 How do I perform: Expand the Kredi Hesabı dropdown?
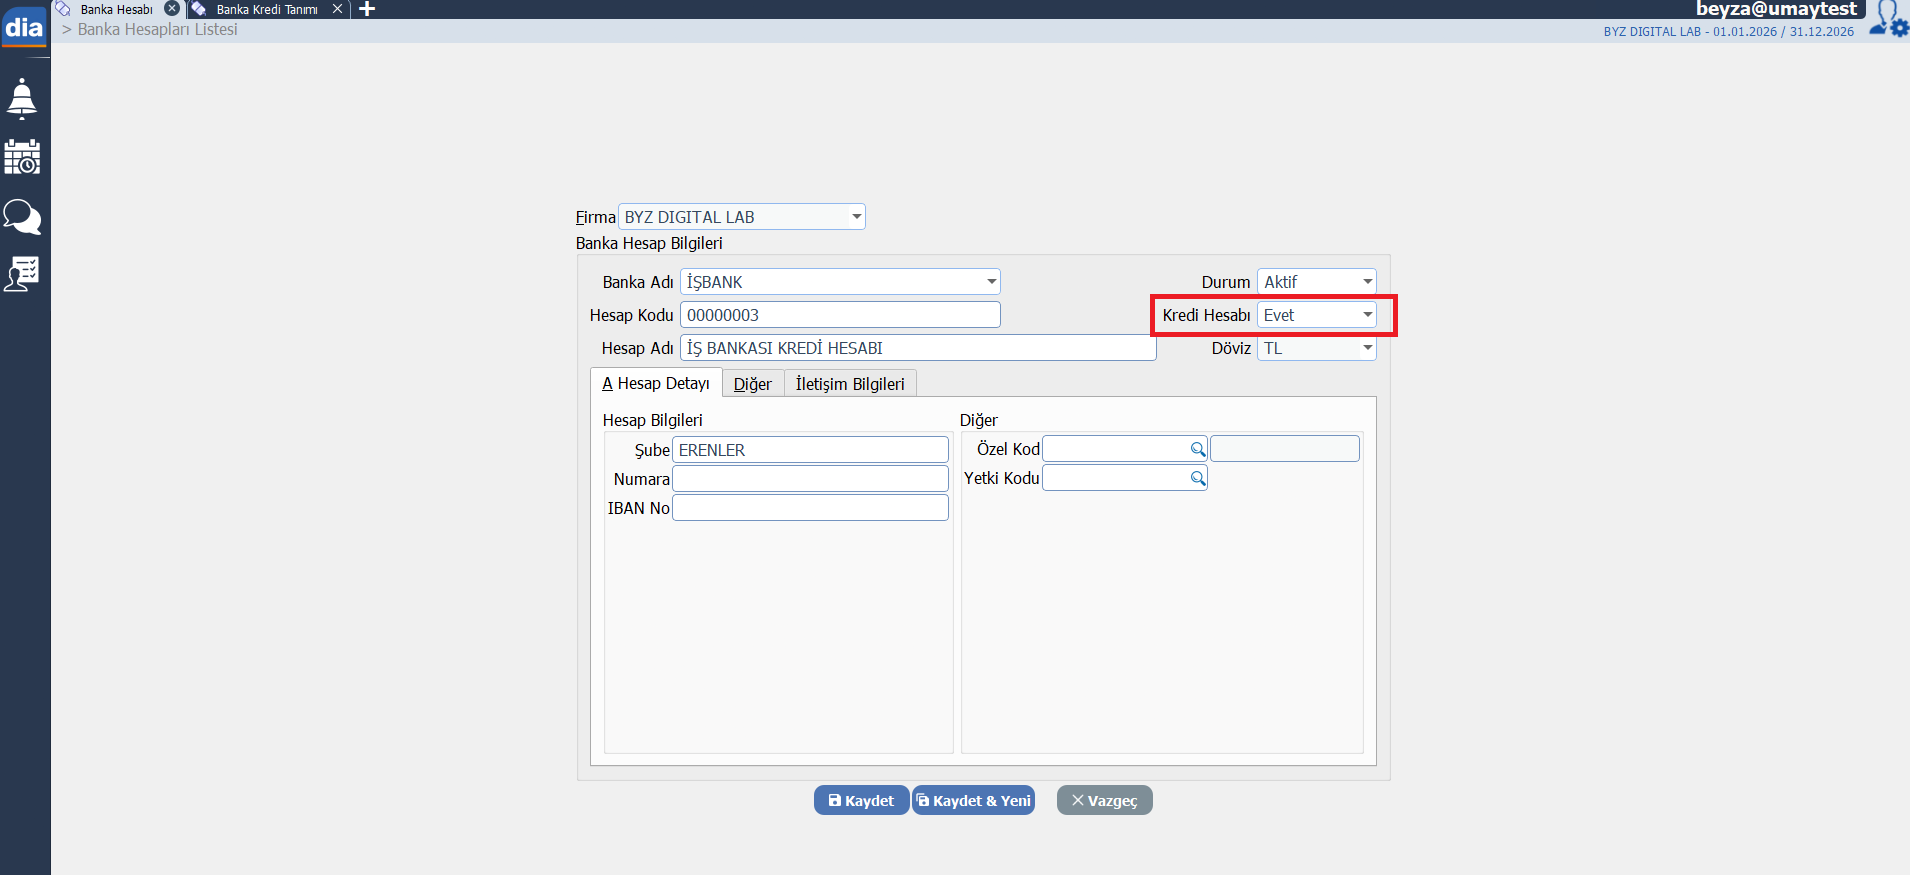[1367, 315]
